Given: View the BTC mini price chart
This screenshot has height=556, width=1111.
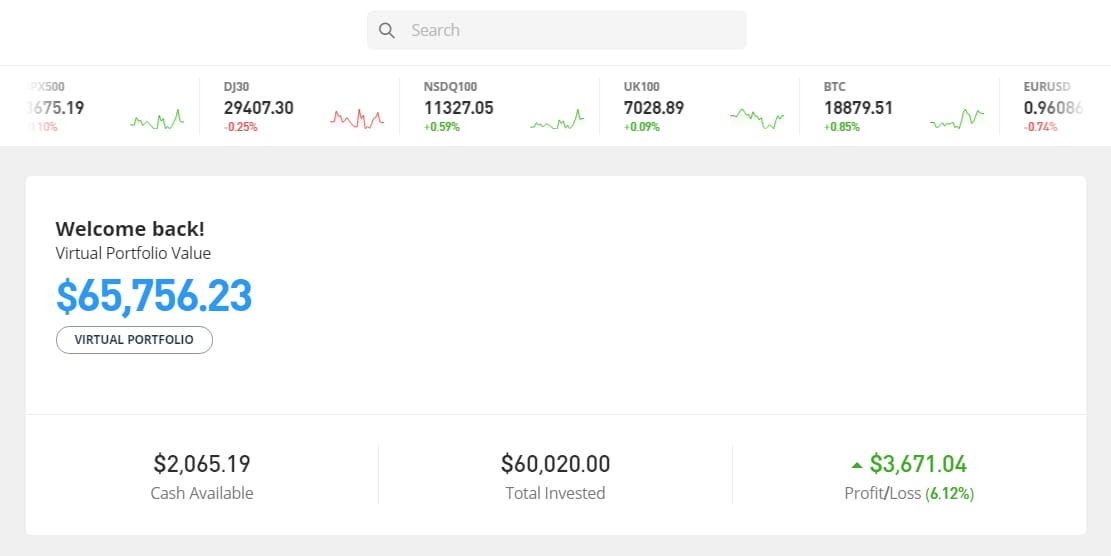Looking at the screenshot, I should pos(957,120).
